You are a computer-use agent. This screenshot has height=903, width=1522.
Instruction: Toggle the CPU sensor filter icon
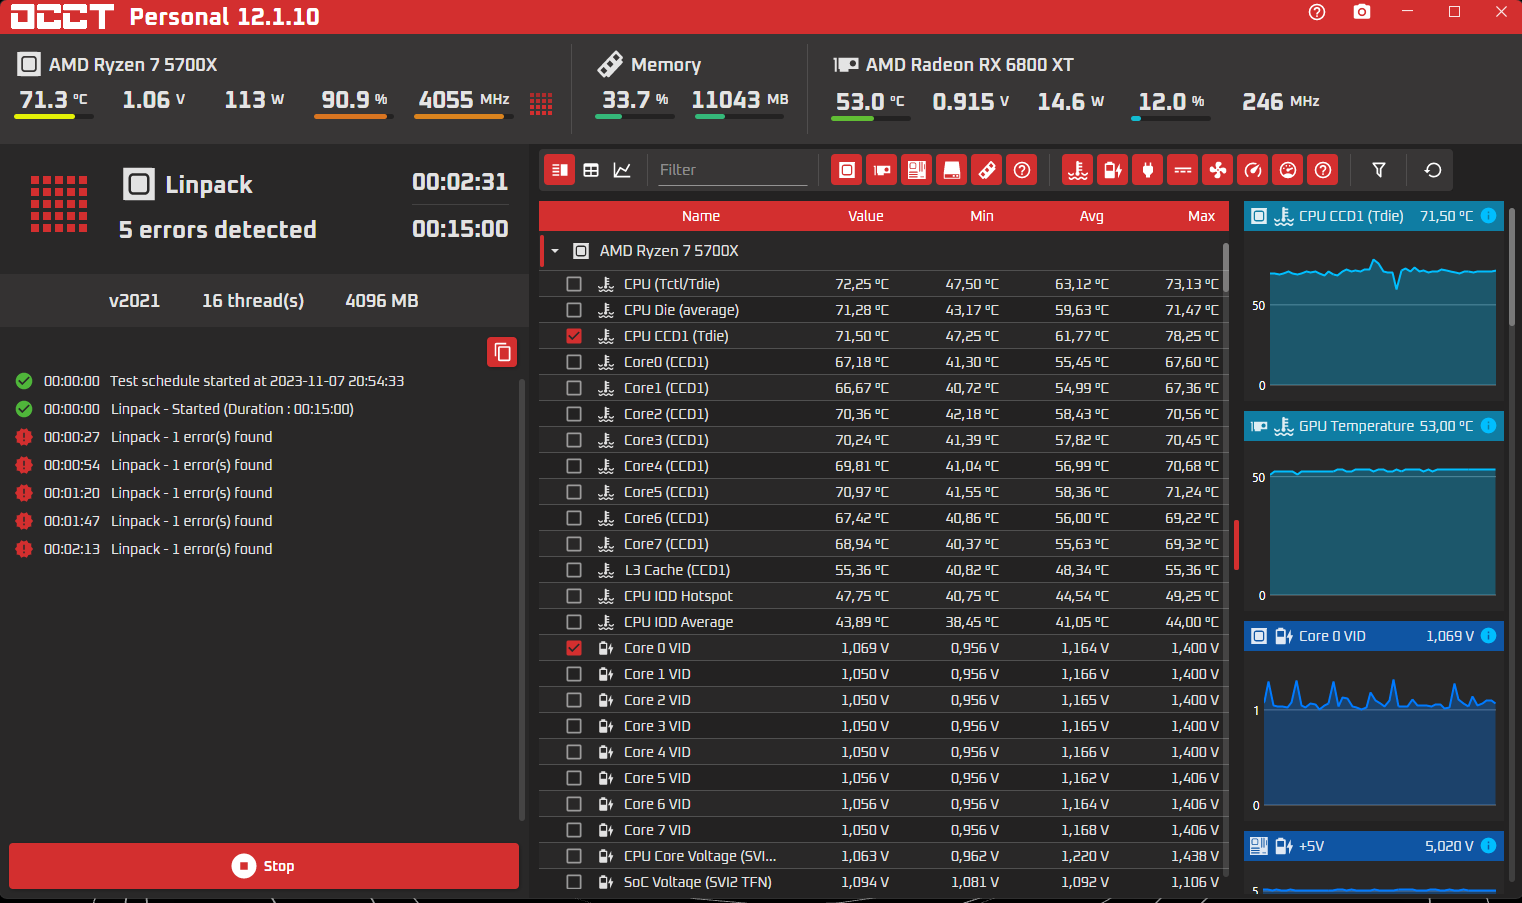(x=847, y=170)
